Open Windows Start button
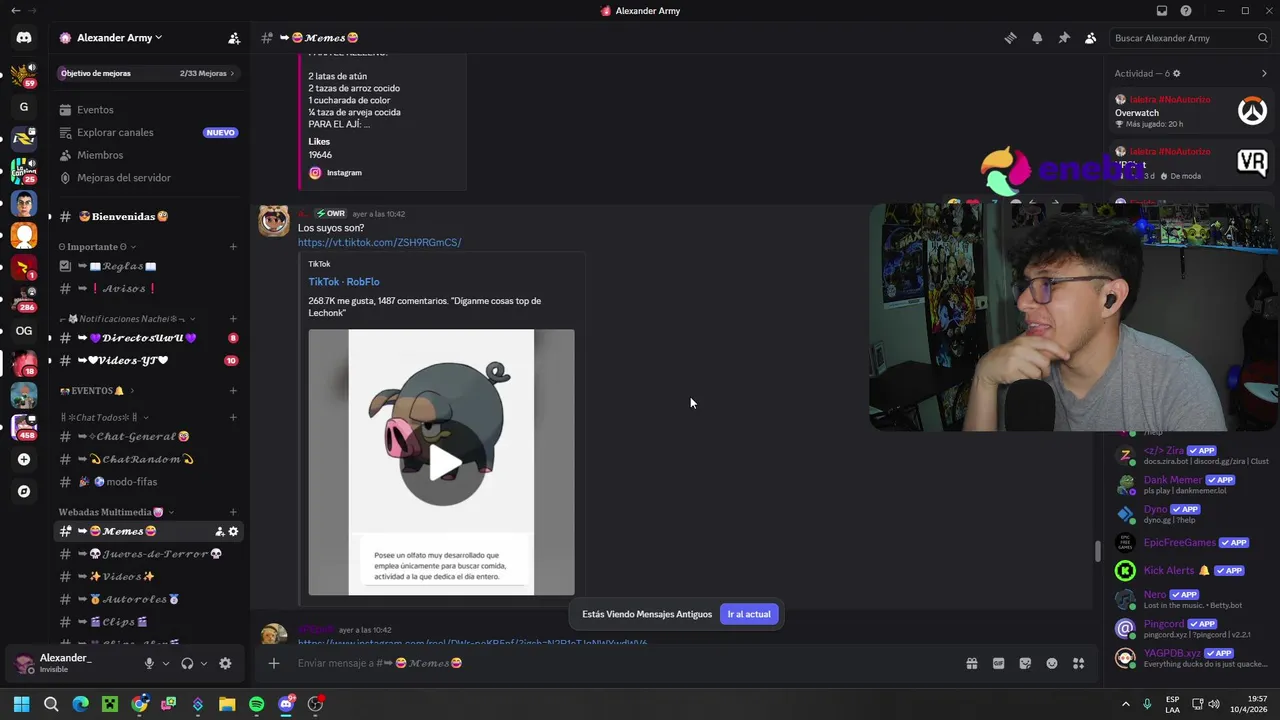The image size is (1280, 720). point(21,704)
